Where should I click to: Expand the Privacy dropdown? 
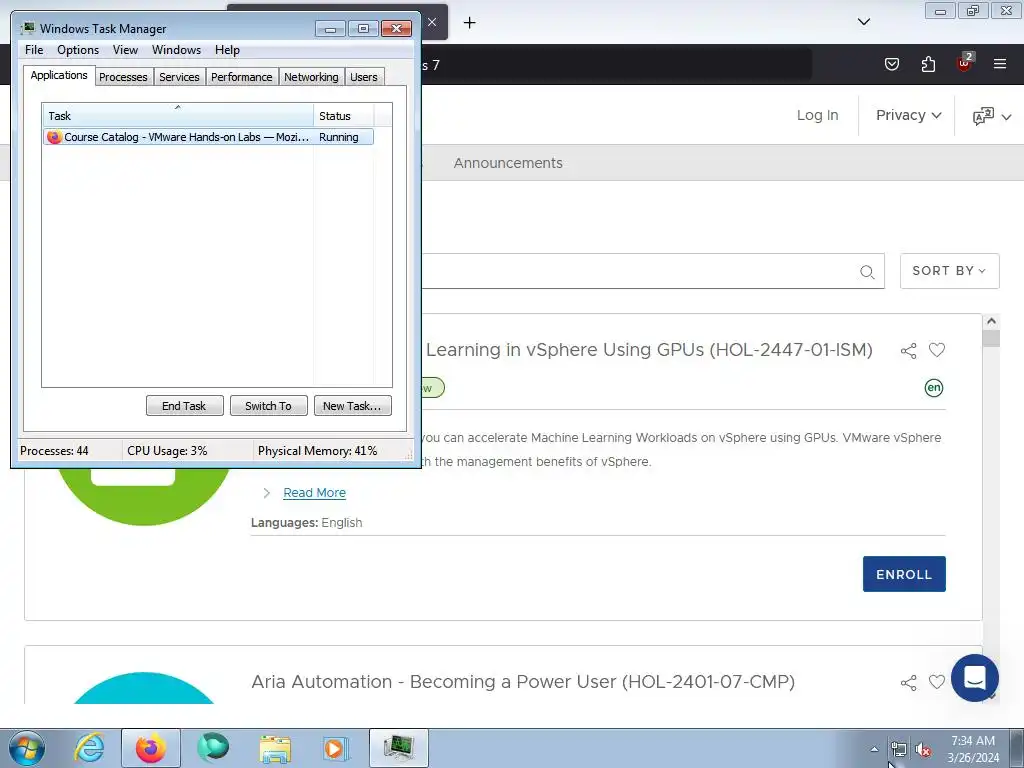click(x=908, y=115)
